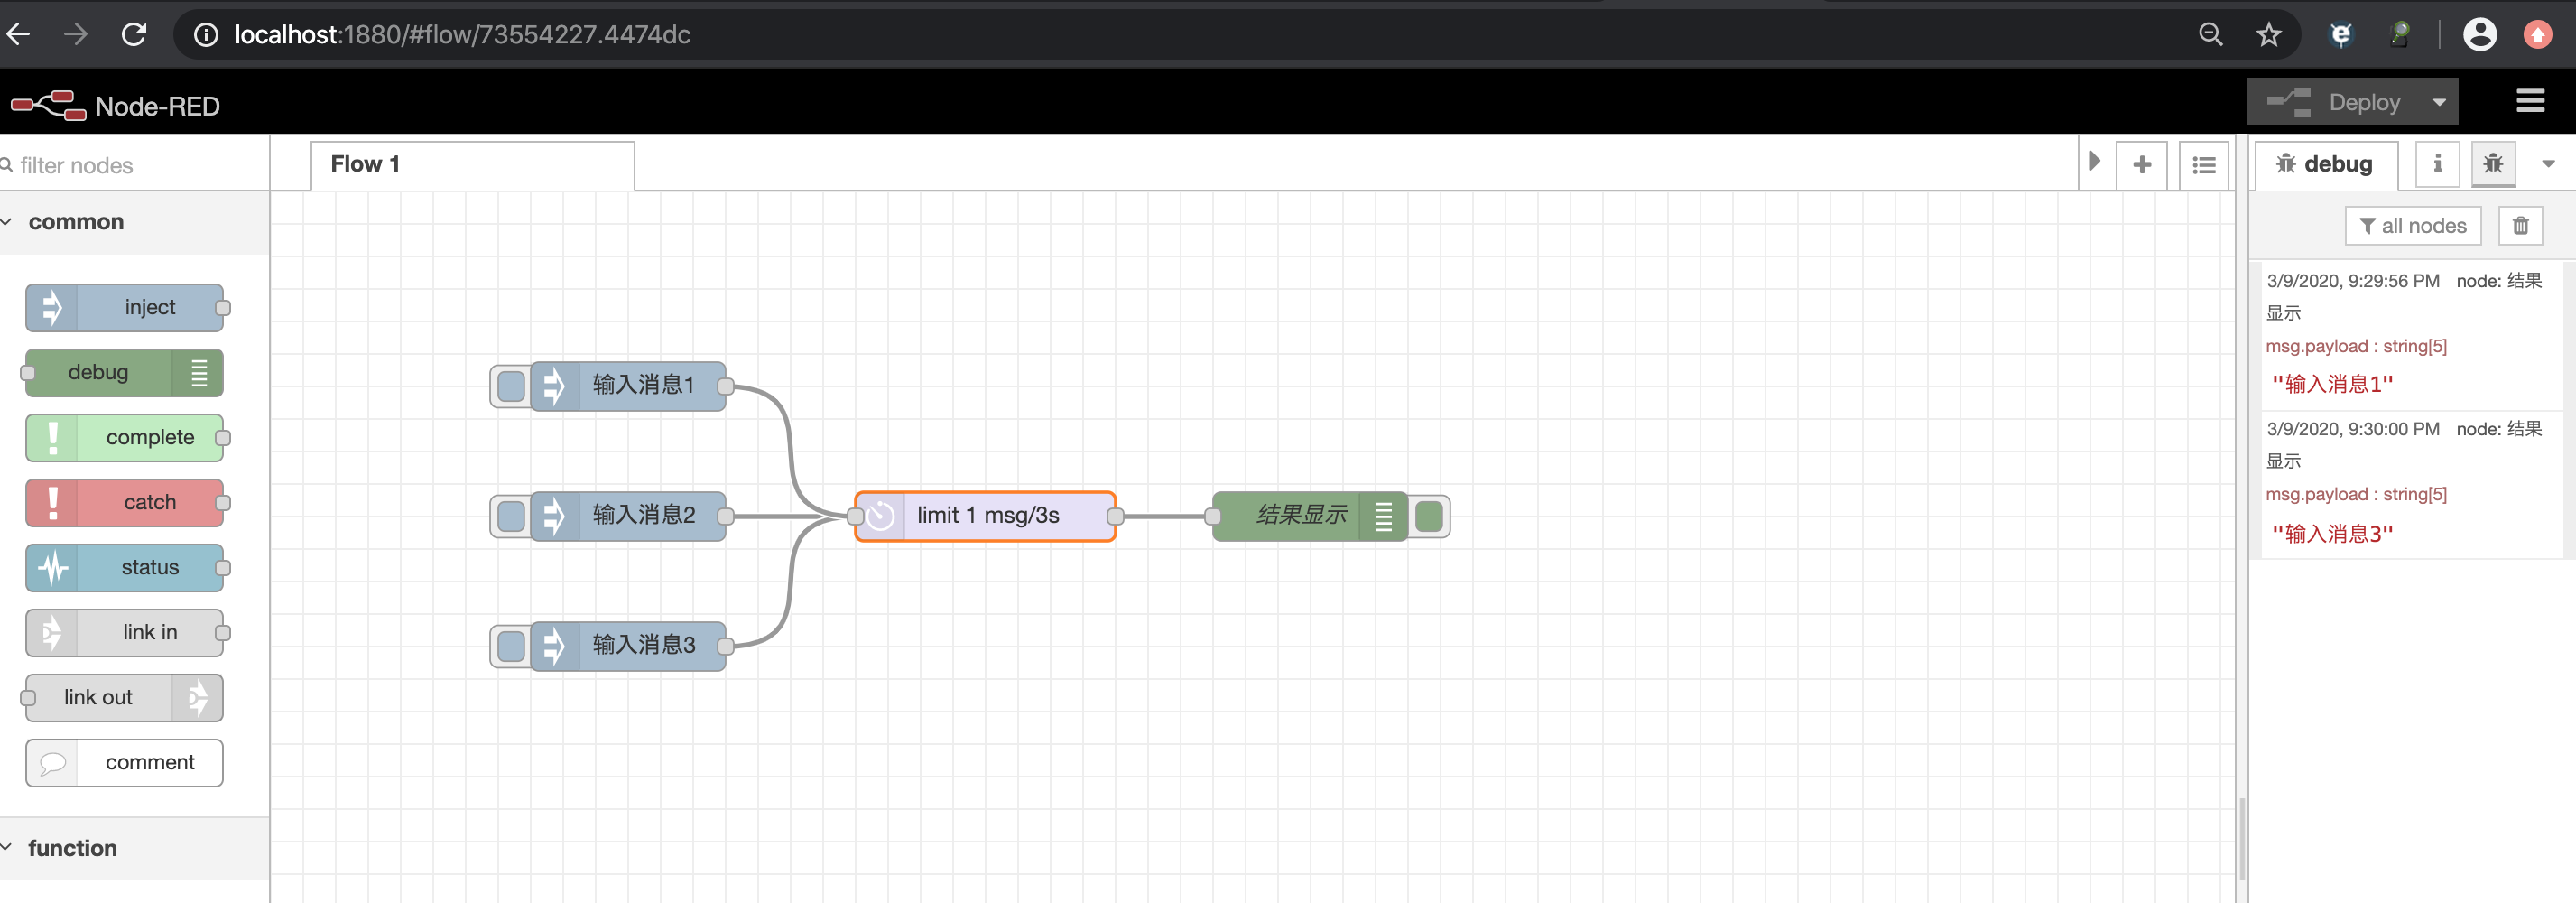2576x903 pixels.
Task: Open the browser profile avatar
Action: point(2479,35)
